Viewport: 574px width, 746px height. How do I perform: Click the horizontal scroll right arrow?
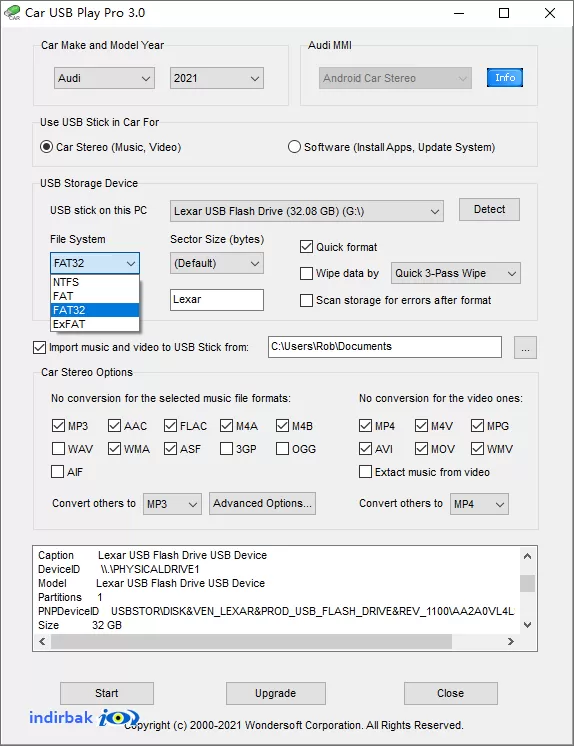tap(511, 641)
